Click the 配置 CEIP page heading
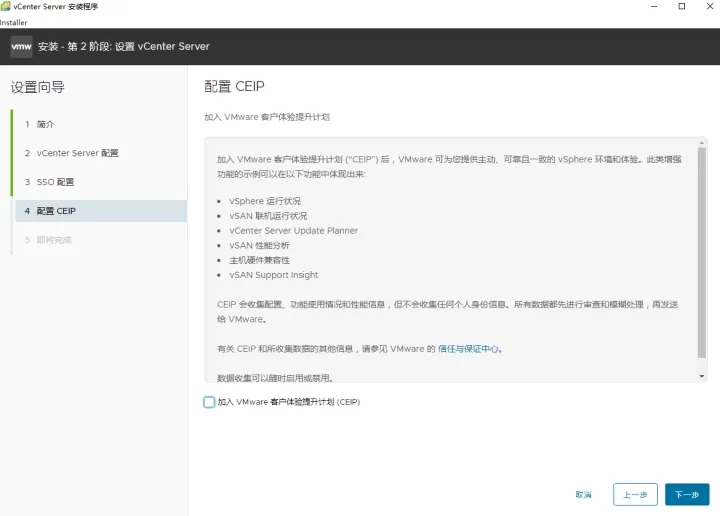Image resolution: width=720 pixels, height=516 pixels. 234,86
